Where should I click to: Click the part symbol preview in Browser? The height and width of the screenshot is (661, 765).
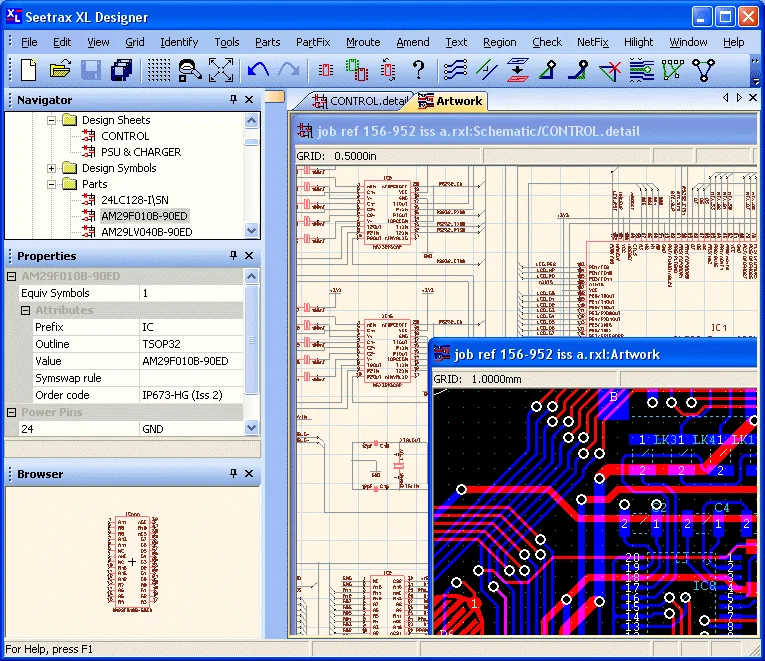coord(133,562)
